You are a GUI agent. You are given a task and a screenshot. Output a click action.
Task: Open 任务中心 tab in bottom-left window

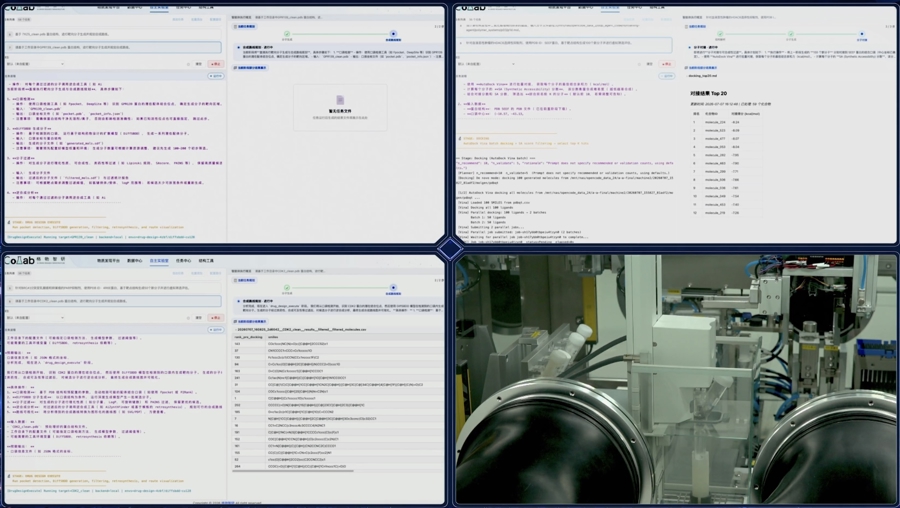click(183, 261)
